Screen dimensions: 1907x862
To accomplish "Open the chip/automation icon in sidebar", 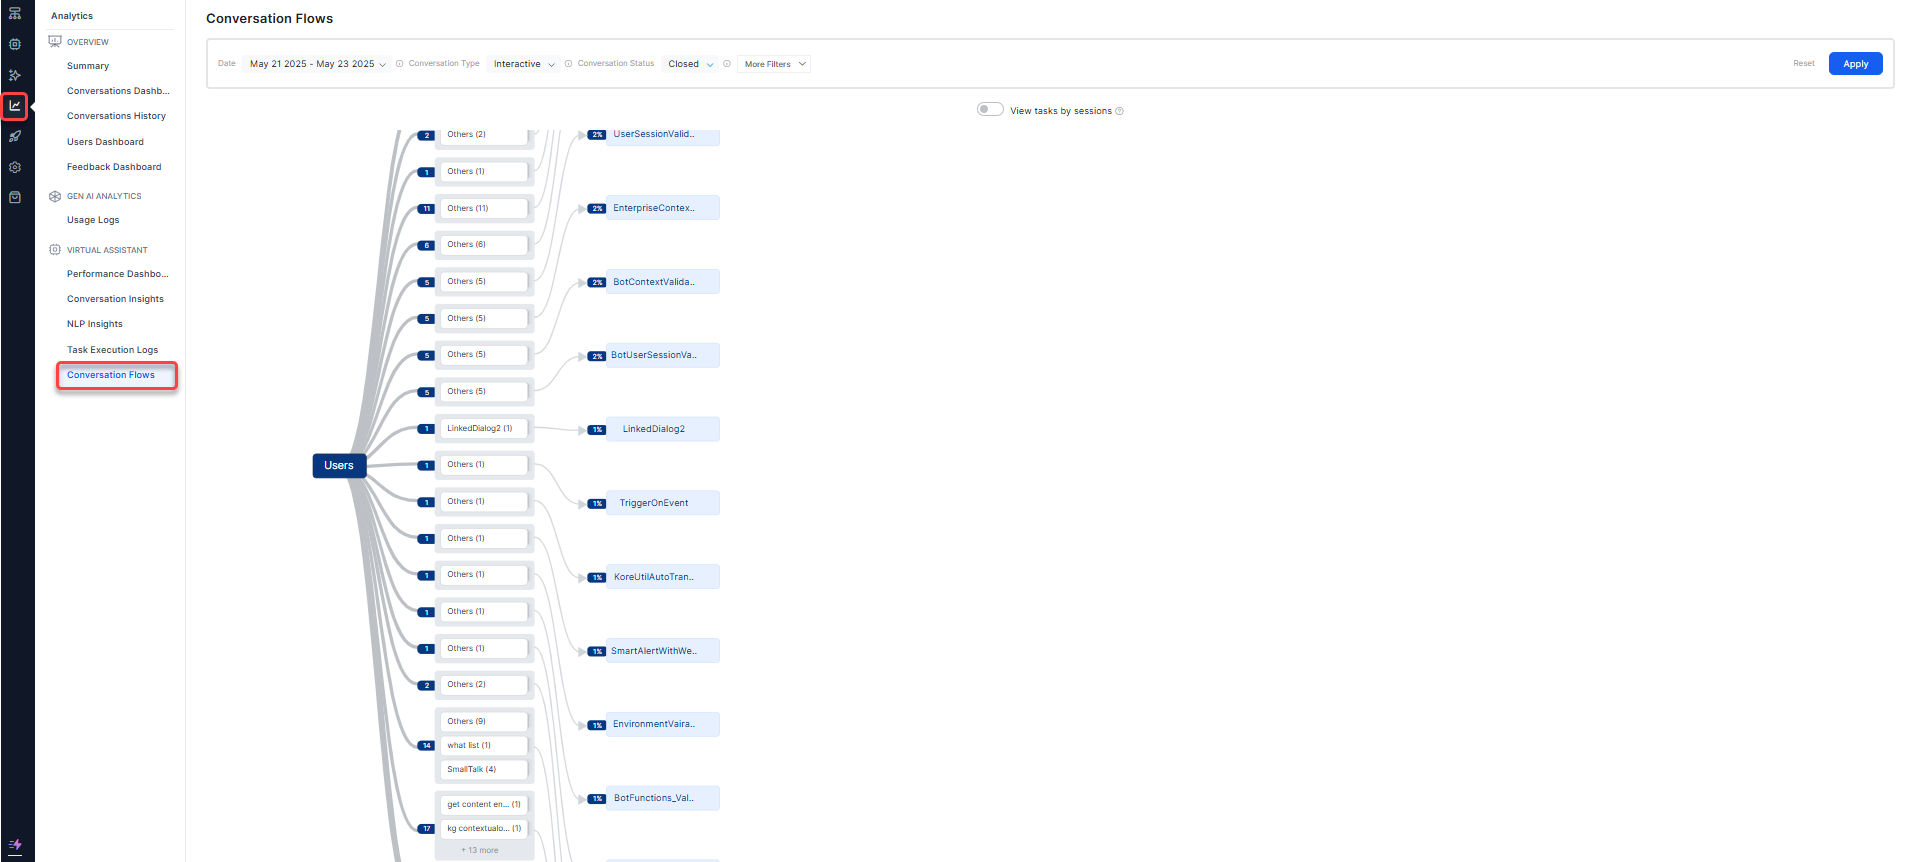I will (x=15, y=44).
